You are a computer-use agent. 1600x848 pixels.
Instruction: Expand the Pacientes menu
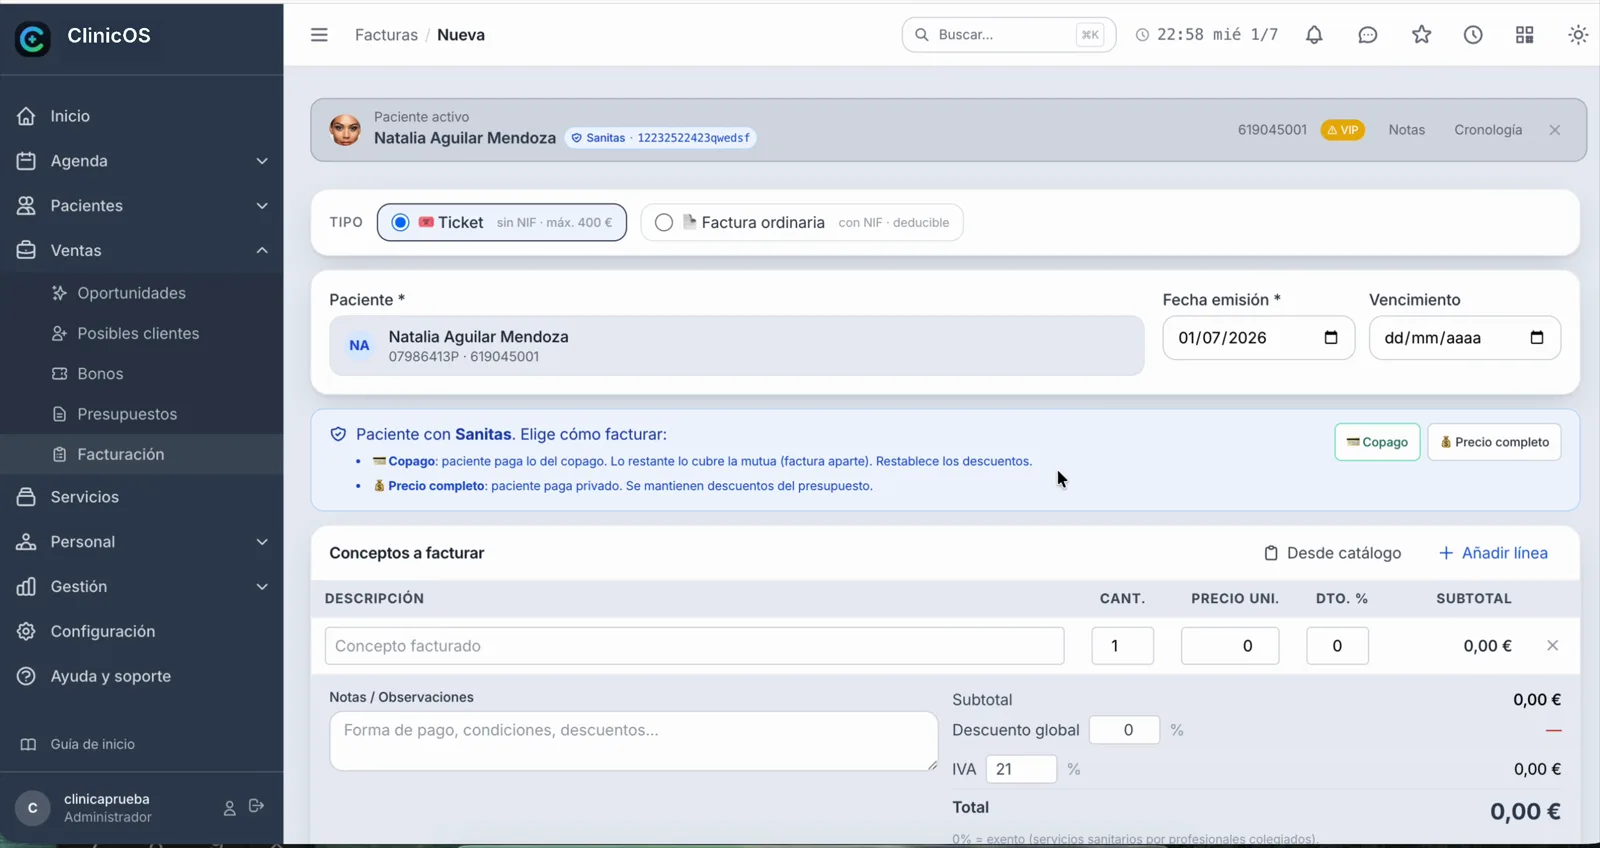coord(141,206)
